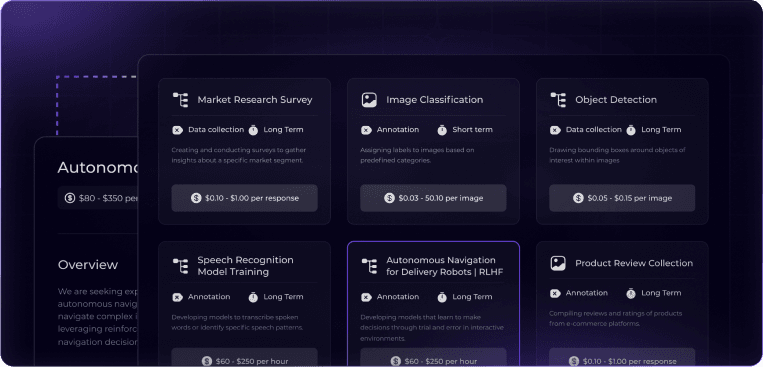Viewport: 763px width, 367px height.
Task: Open the Market Research Survey card title
Action: point(254,100)
